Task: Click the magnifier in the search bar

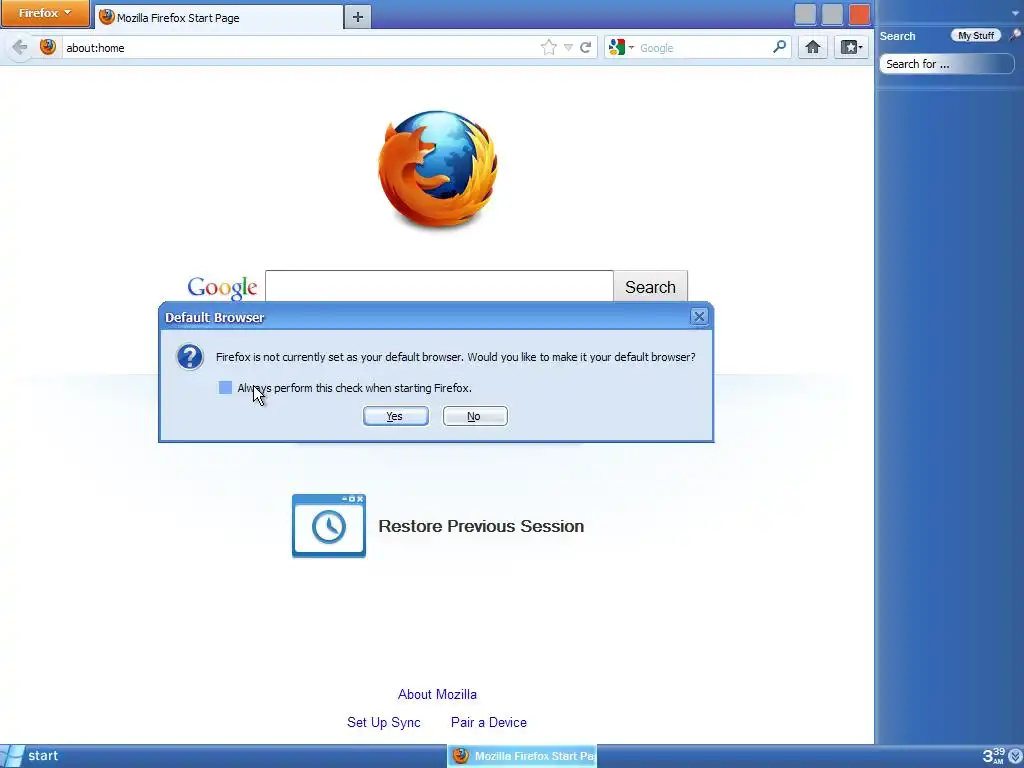Action: click(x=780, y=46)
